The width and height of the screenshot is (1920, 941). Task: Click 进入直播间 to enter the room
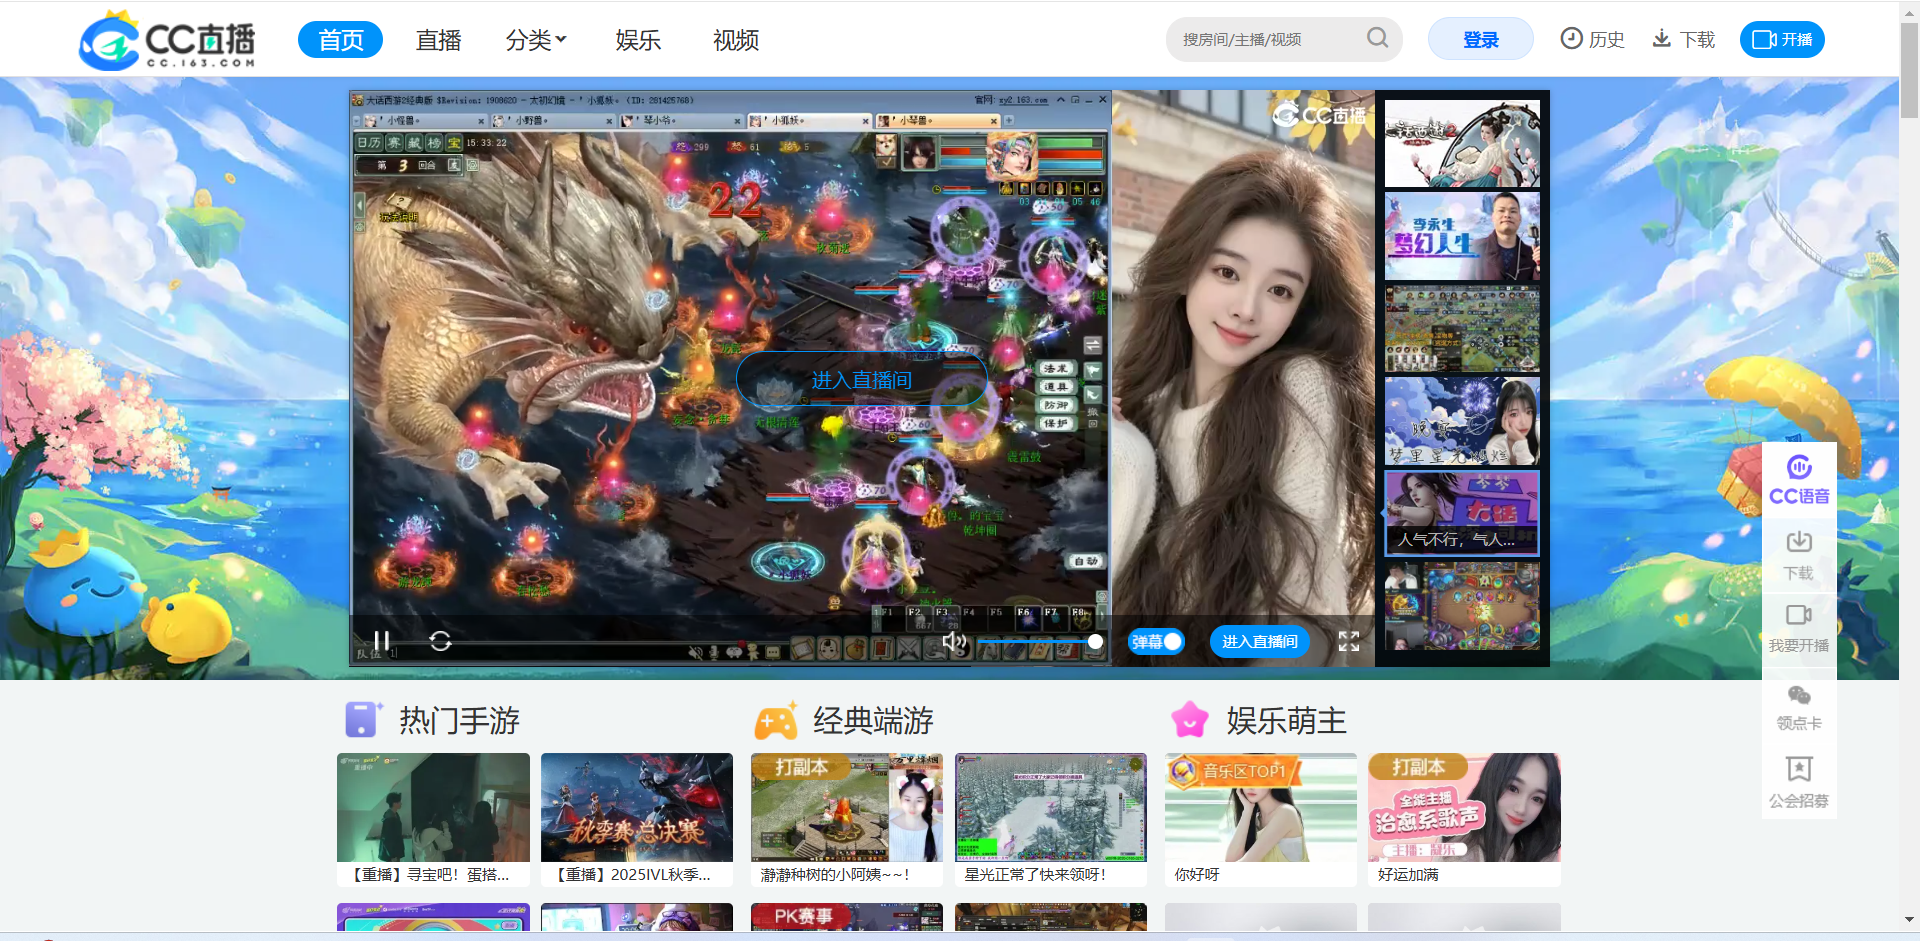[1259, 641]
